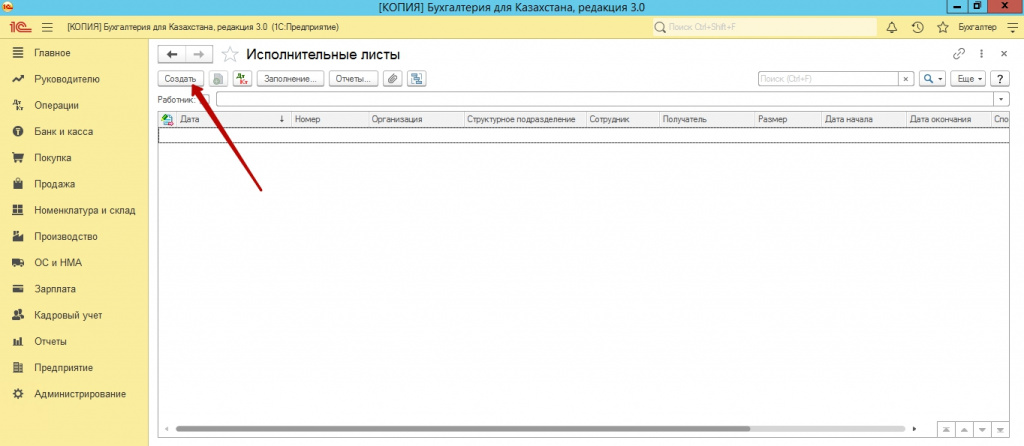Image resolution: width=1024 pixels, height=446 pixels.
Task: Click the paperclip attached files icon
Action: click(393, 78)
